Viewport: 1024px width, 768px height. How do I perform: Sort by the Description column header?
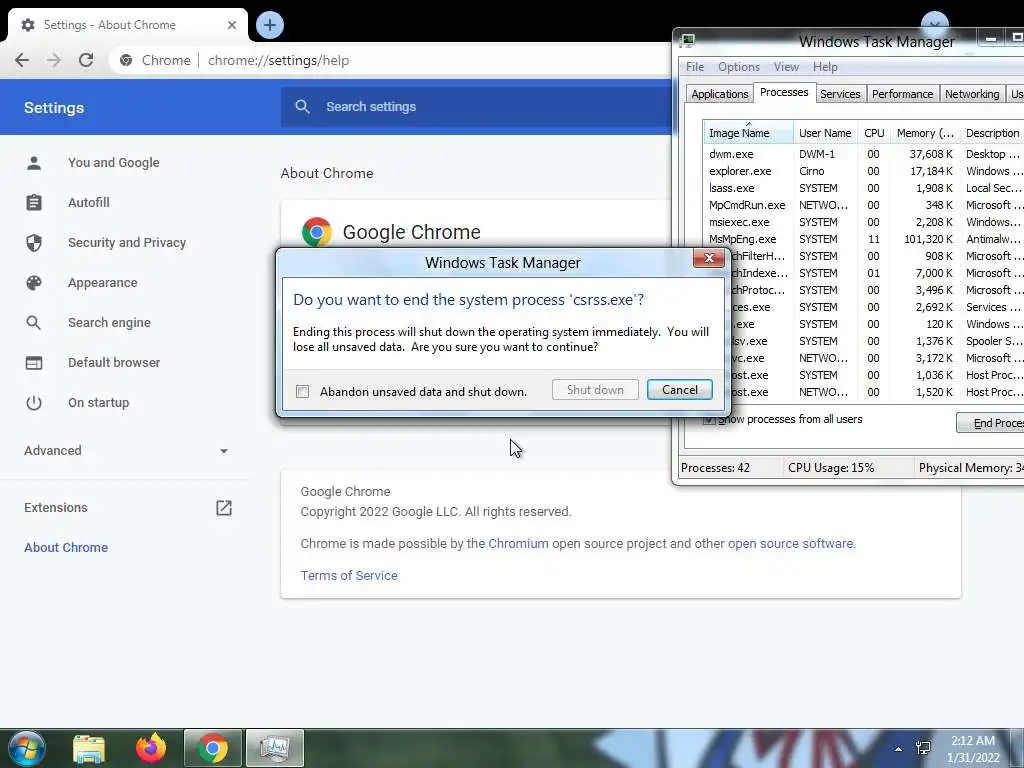[x=992, y=133]
